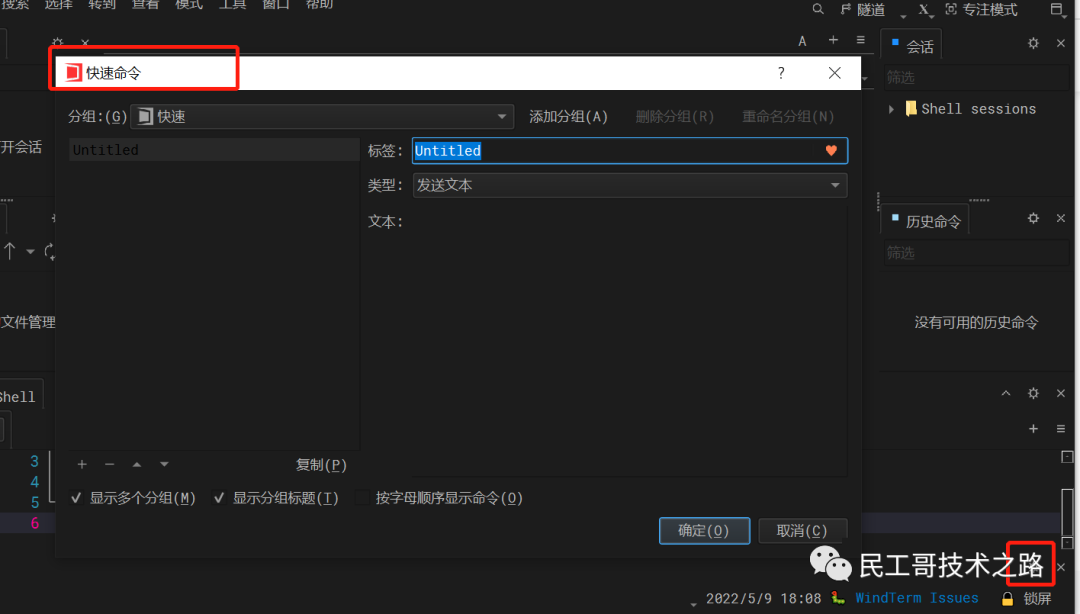Click the bug icon beside WindTerm Issues

[838, 597]
